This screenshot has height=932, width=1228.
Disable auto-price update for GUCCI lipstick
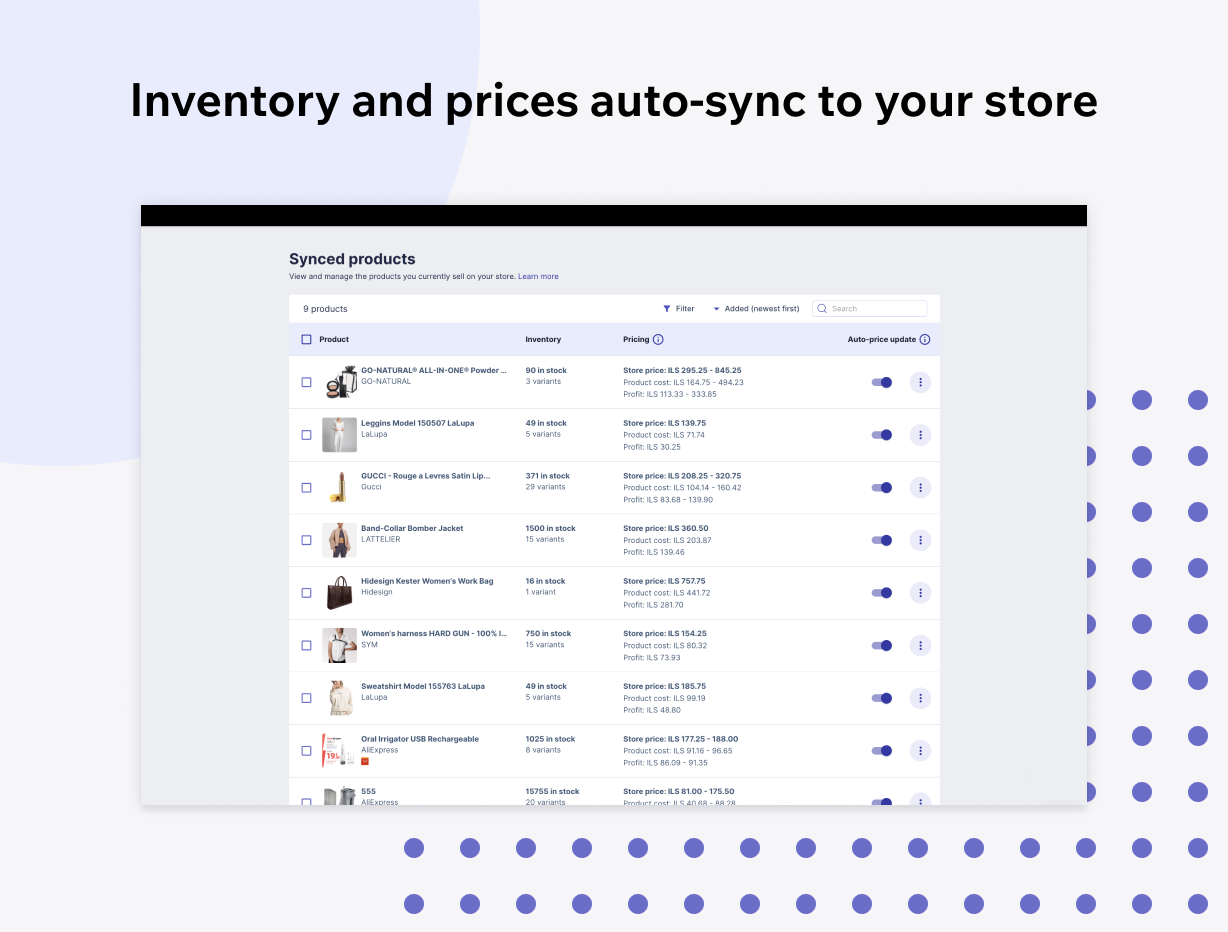pos(882,487)
